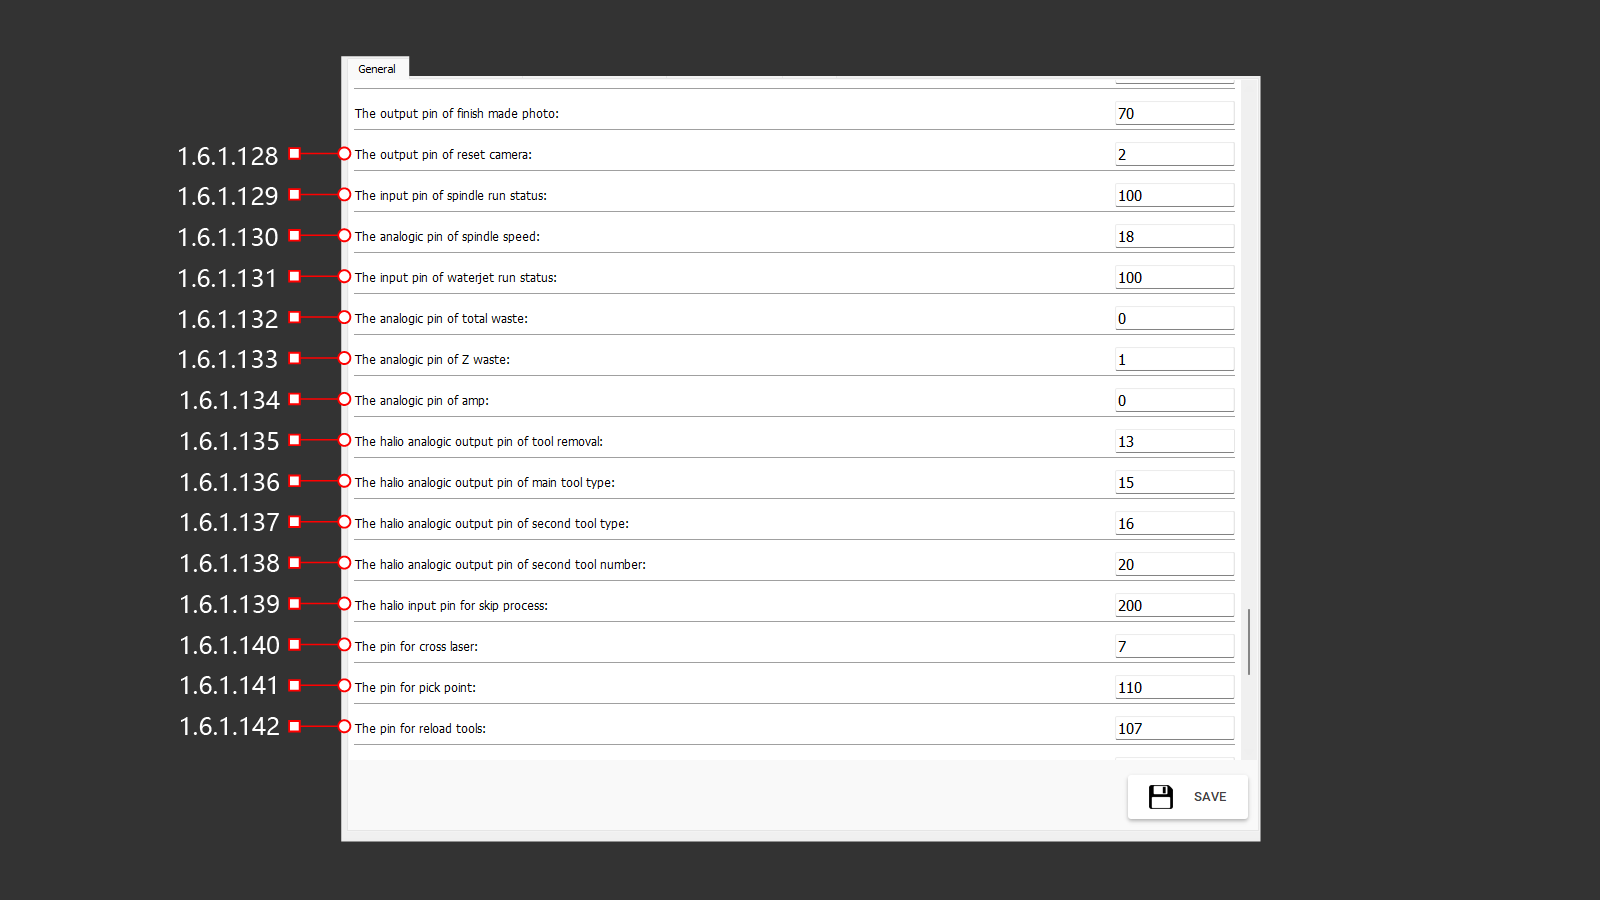Focus the total waste analogic pin field
1600x900 pixels.
pos(1174,319)
